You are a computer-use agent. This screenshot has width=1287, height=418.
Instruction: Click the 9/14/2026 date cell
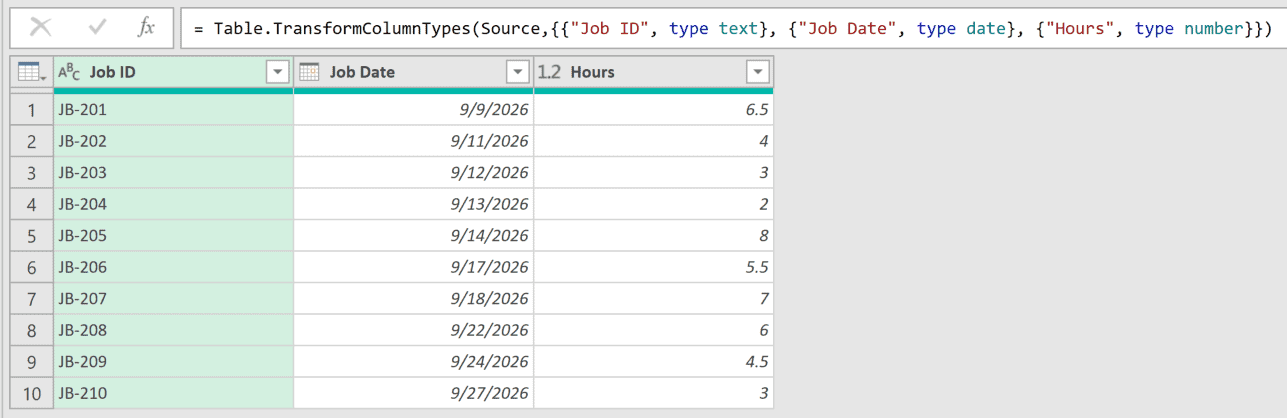413,236
